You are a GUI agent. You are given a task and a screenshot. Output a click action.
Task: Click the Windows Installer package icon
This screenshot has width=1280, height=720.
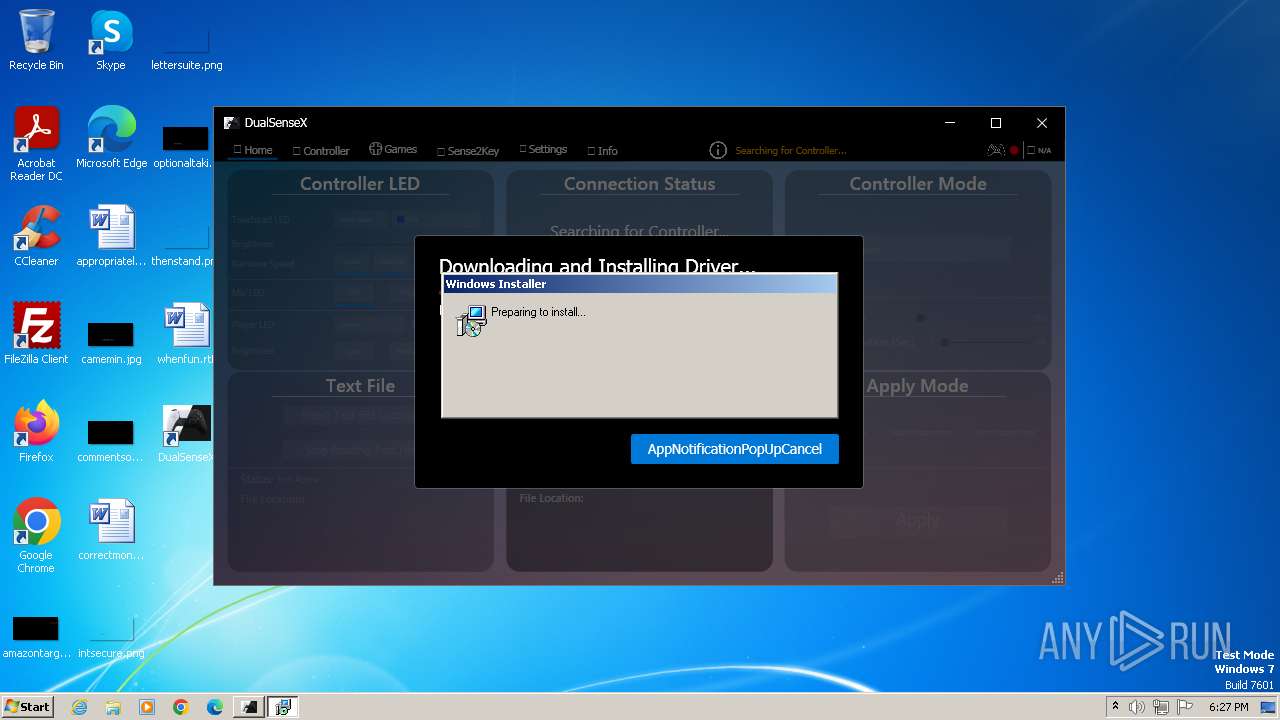[x=471, y=320]
